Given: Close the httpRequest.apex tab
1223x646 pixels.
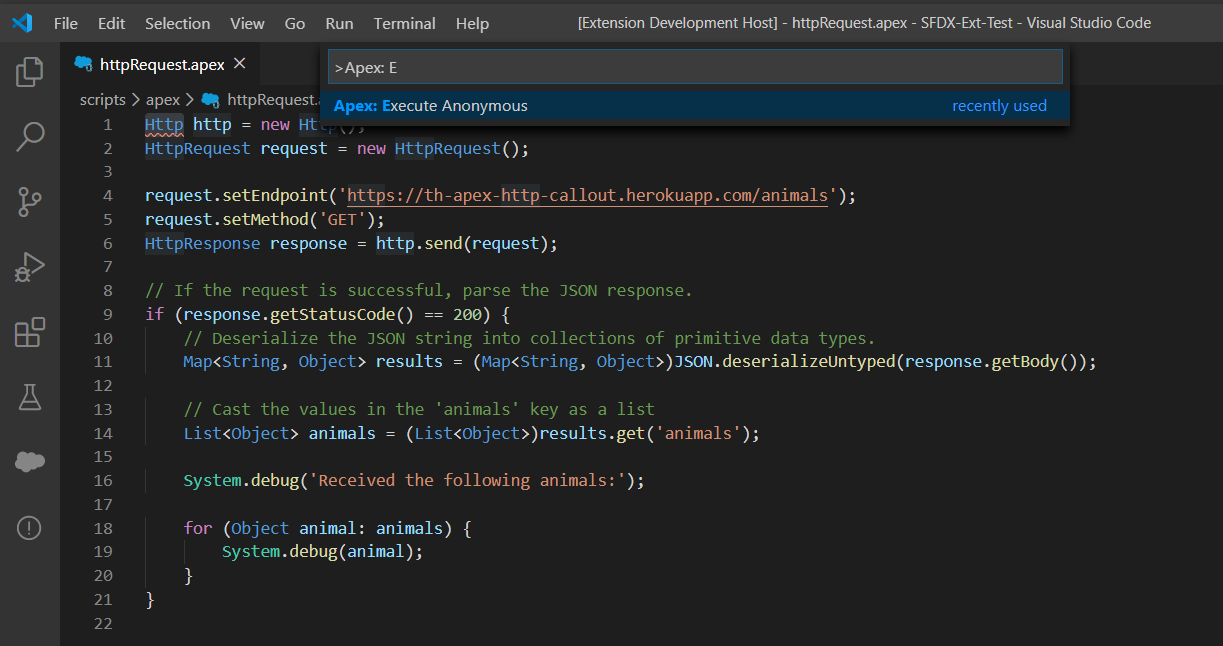Looking at the screenshot, I should 239,64.
